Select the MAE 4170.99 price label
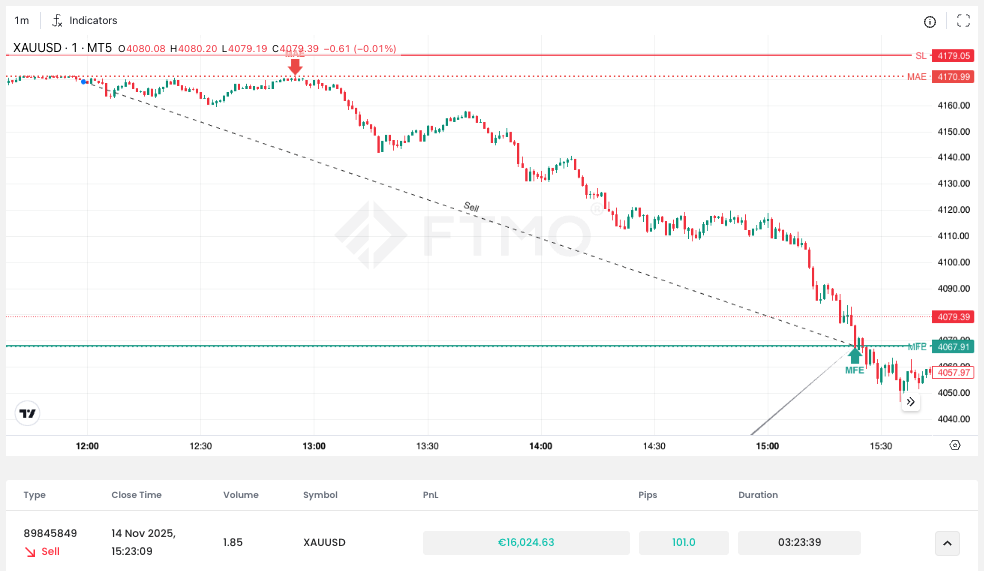Image resolution: width=984 pixels, height=571 pixels. (x=950, y=77)
